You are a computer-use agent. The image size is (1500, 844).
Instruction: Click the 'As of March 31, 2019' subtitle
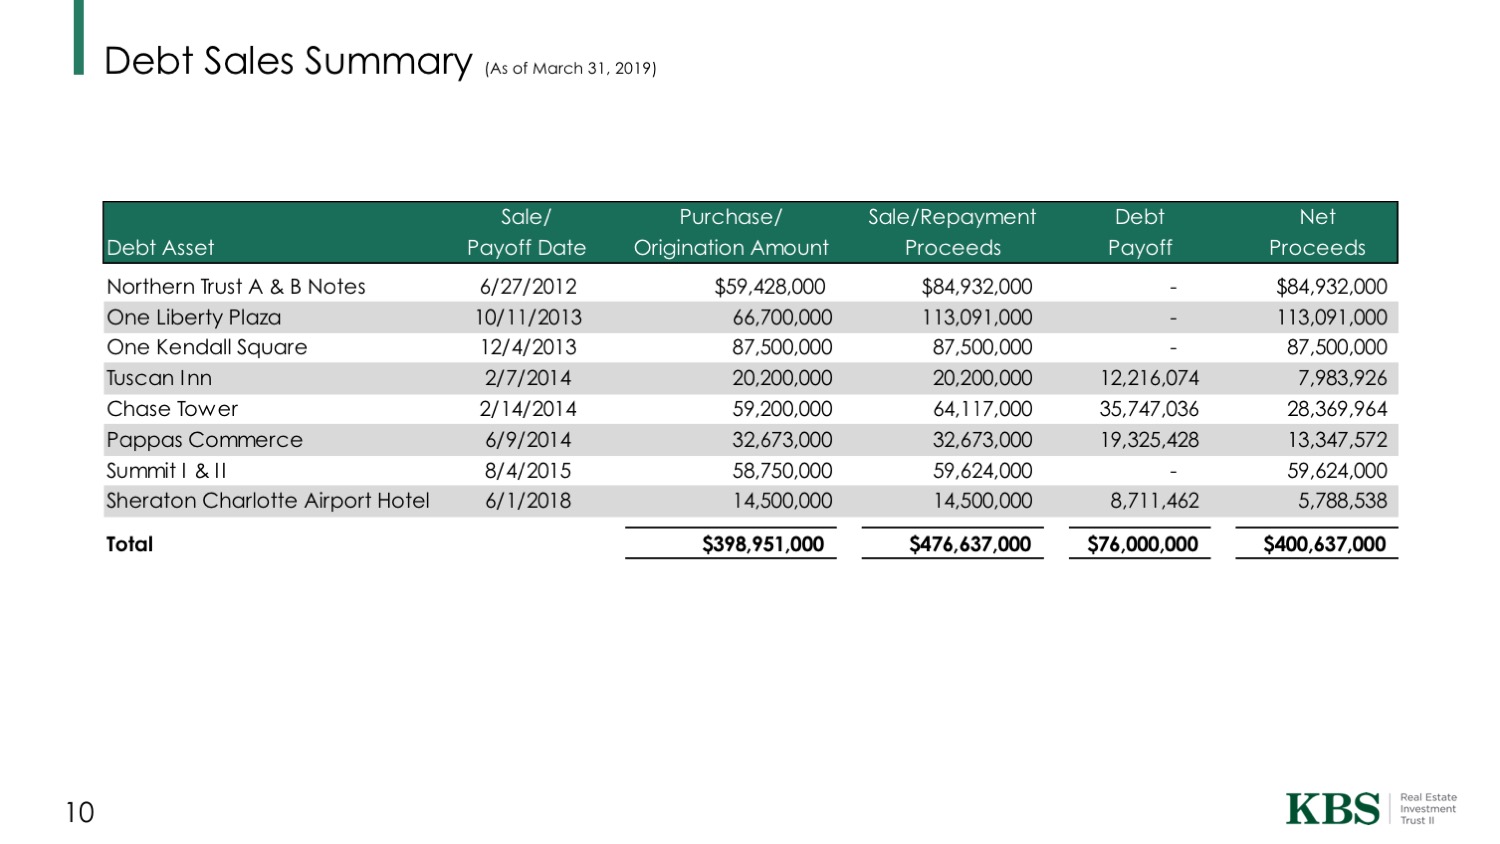[x=570, y=68]
